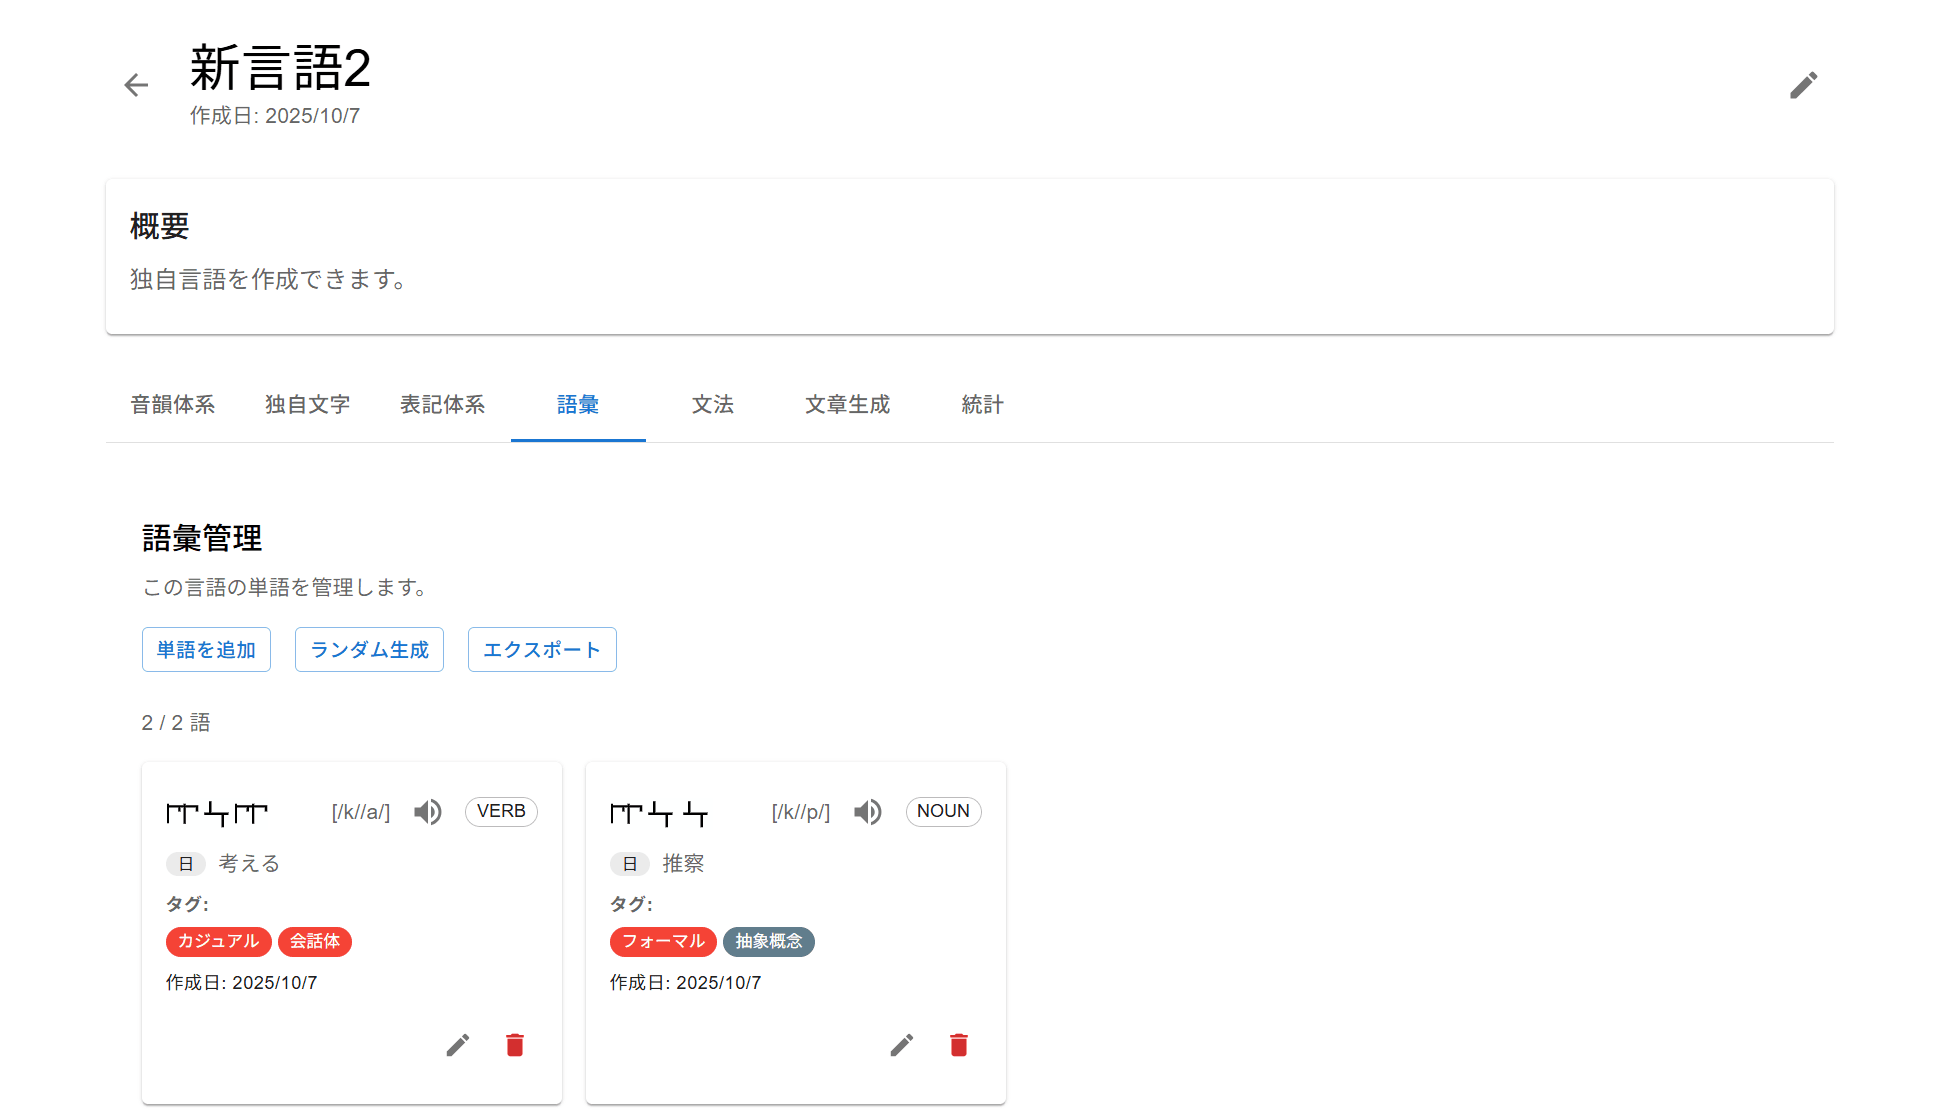
Task: Click the フォーマル tag chip
Action: coord(663,941)
